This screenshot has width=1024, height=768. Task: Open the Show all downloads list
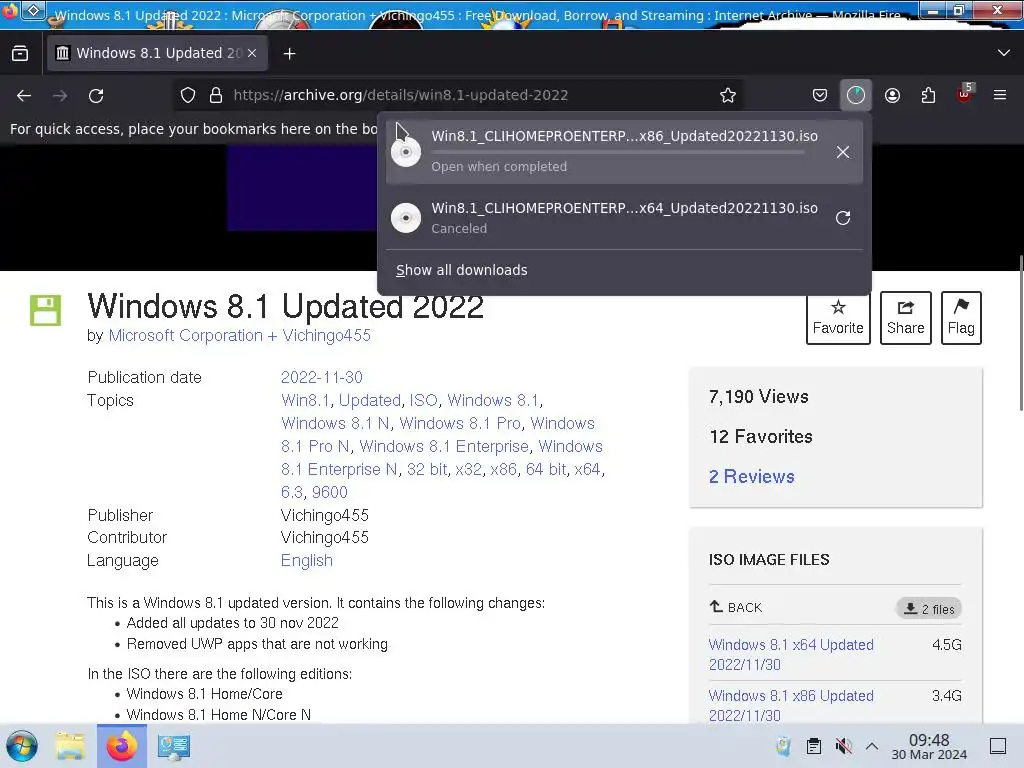(461, 270)
